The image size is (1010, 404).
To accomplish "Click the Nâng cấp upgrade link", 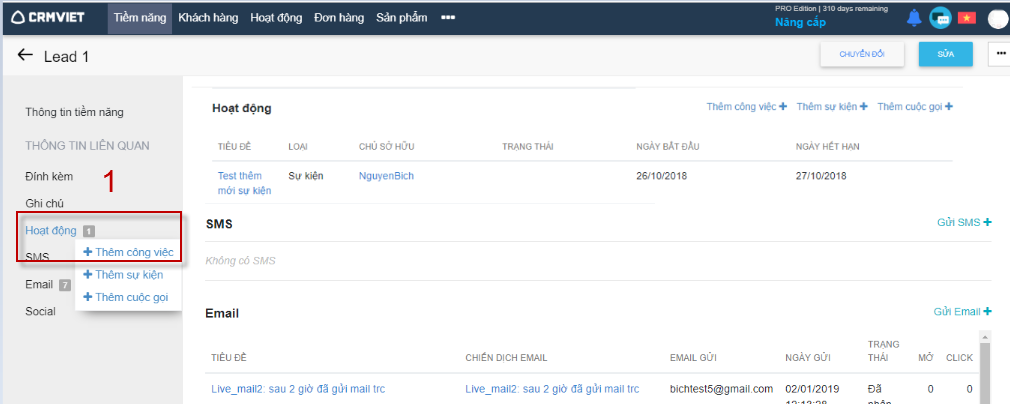I will tap(800, 22).
